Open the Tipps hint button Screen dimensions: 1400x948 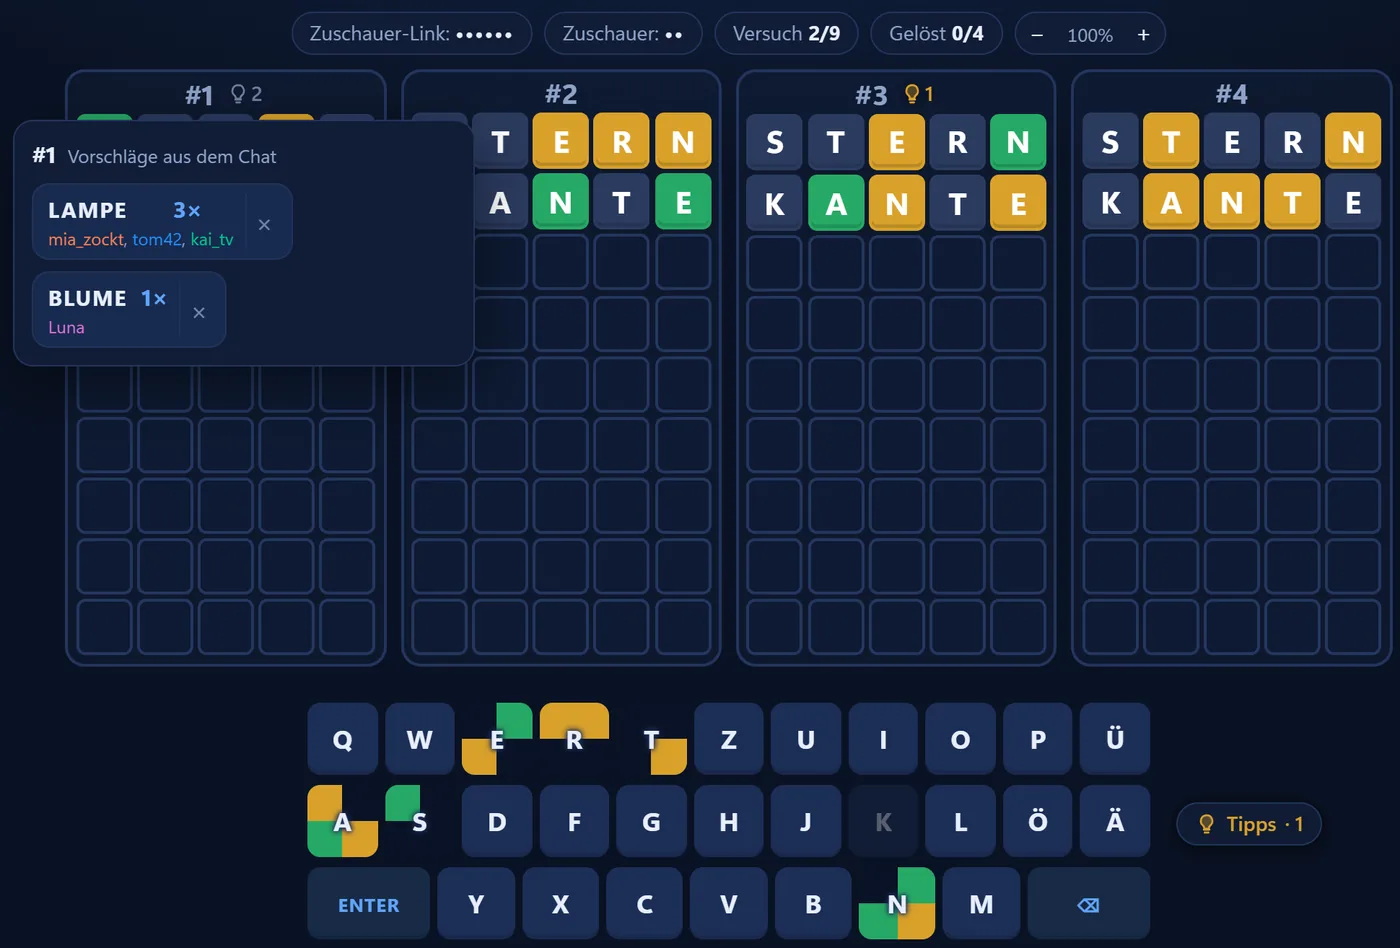(x=1249, y=824)
